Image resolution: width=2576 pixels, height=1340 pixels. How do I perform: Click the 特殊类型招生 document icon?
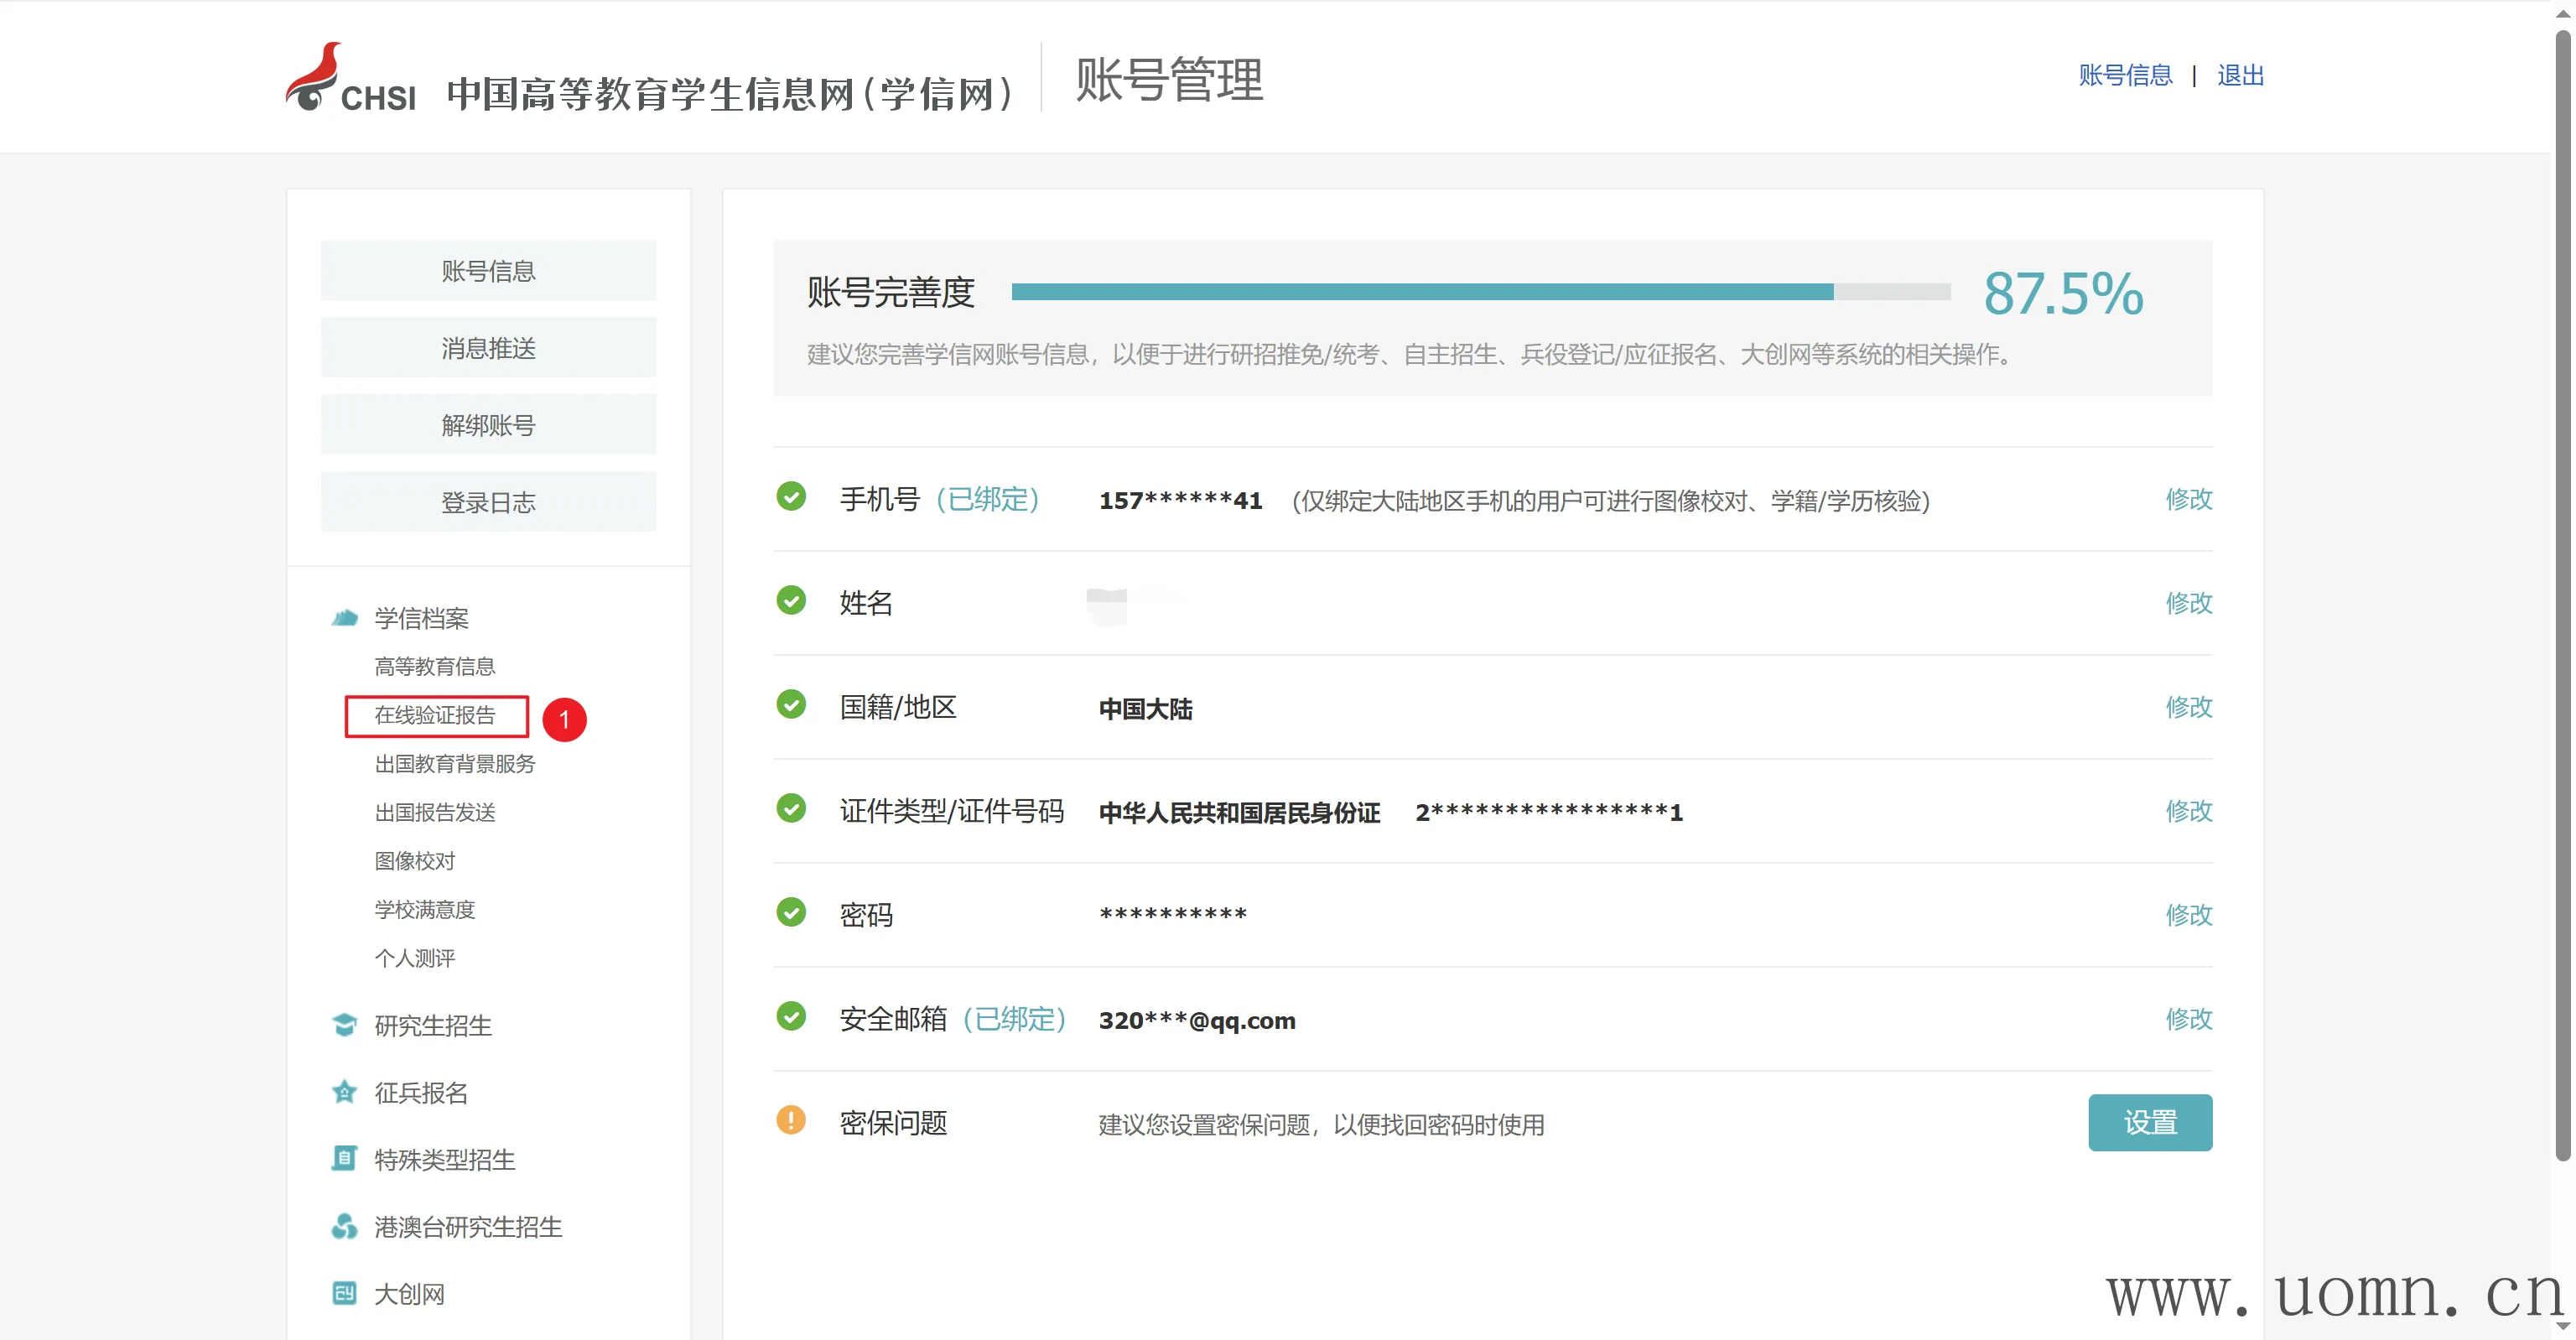pos(344,1159)
